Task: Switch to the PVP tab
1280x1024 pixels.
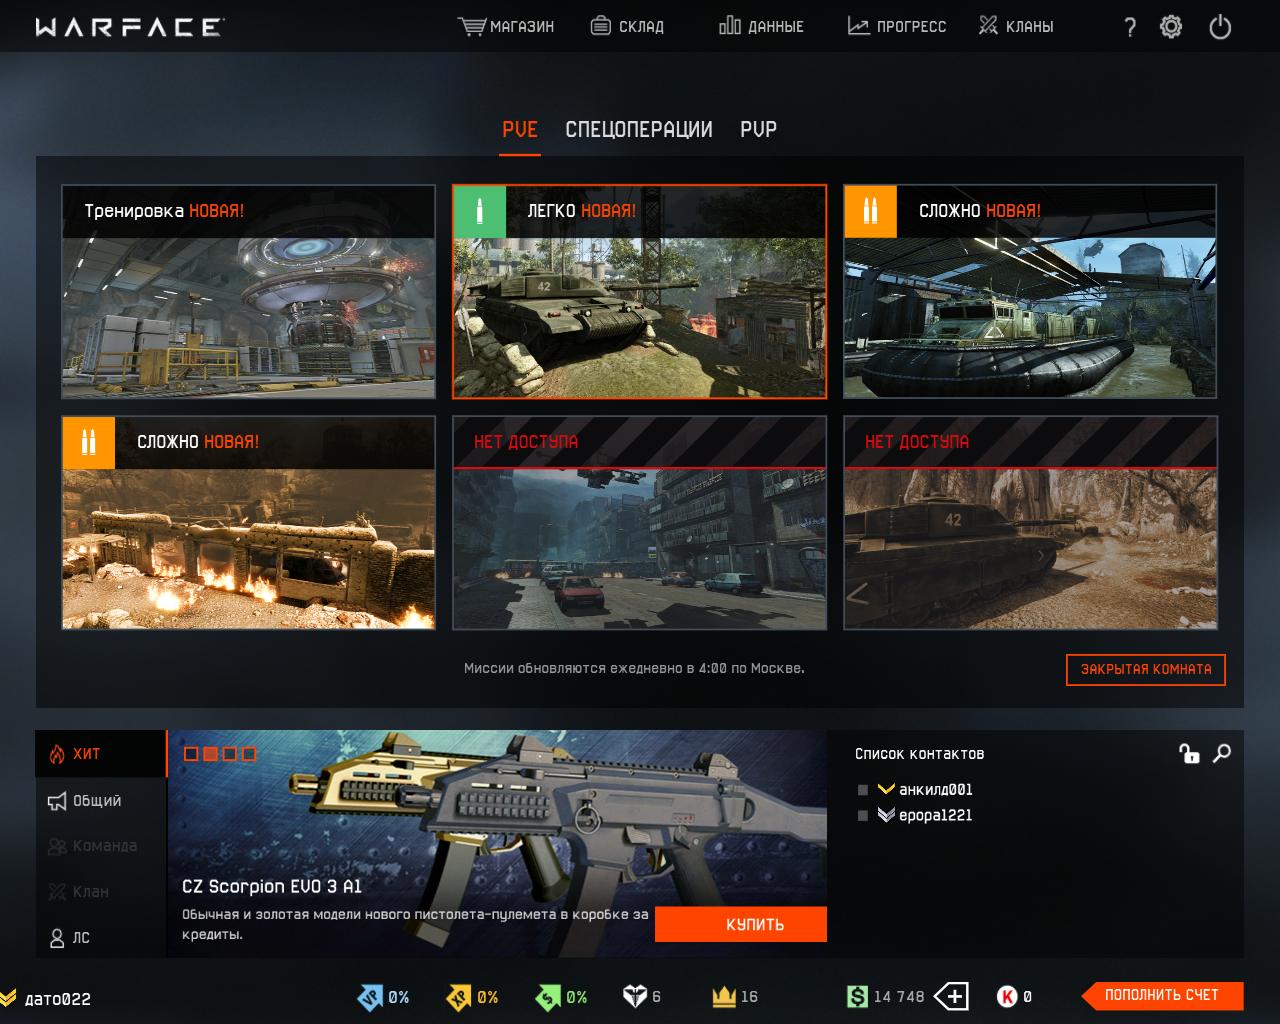Action: (758, 130)
